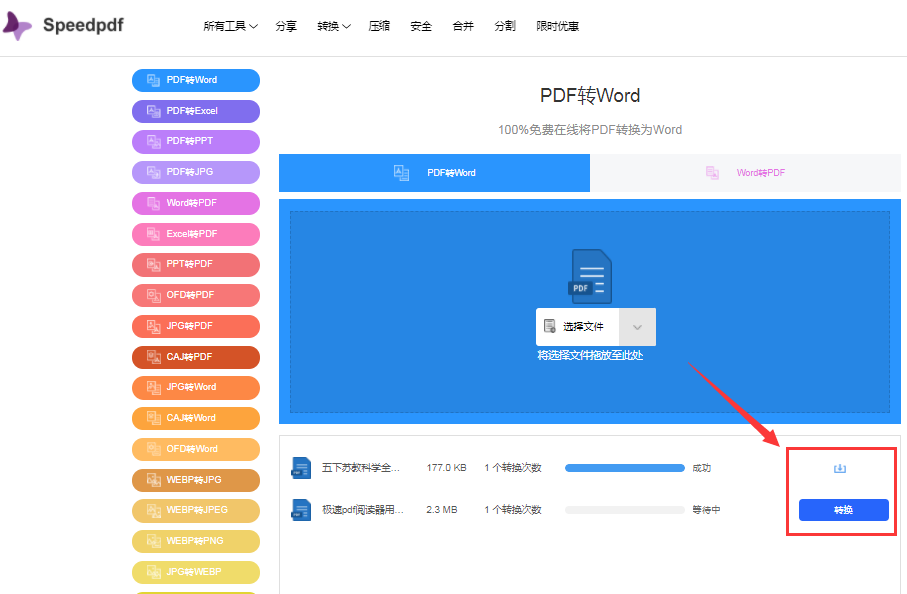Open the 所有工具 dropdown menu
The height and width of the screenshot is (594, 907).
point(230,26)
